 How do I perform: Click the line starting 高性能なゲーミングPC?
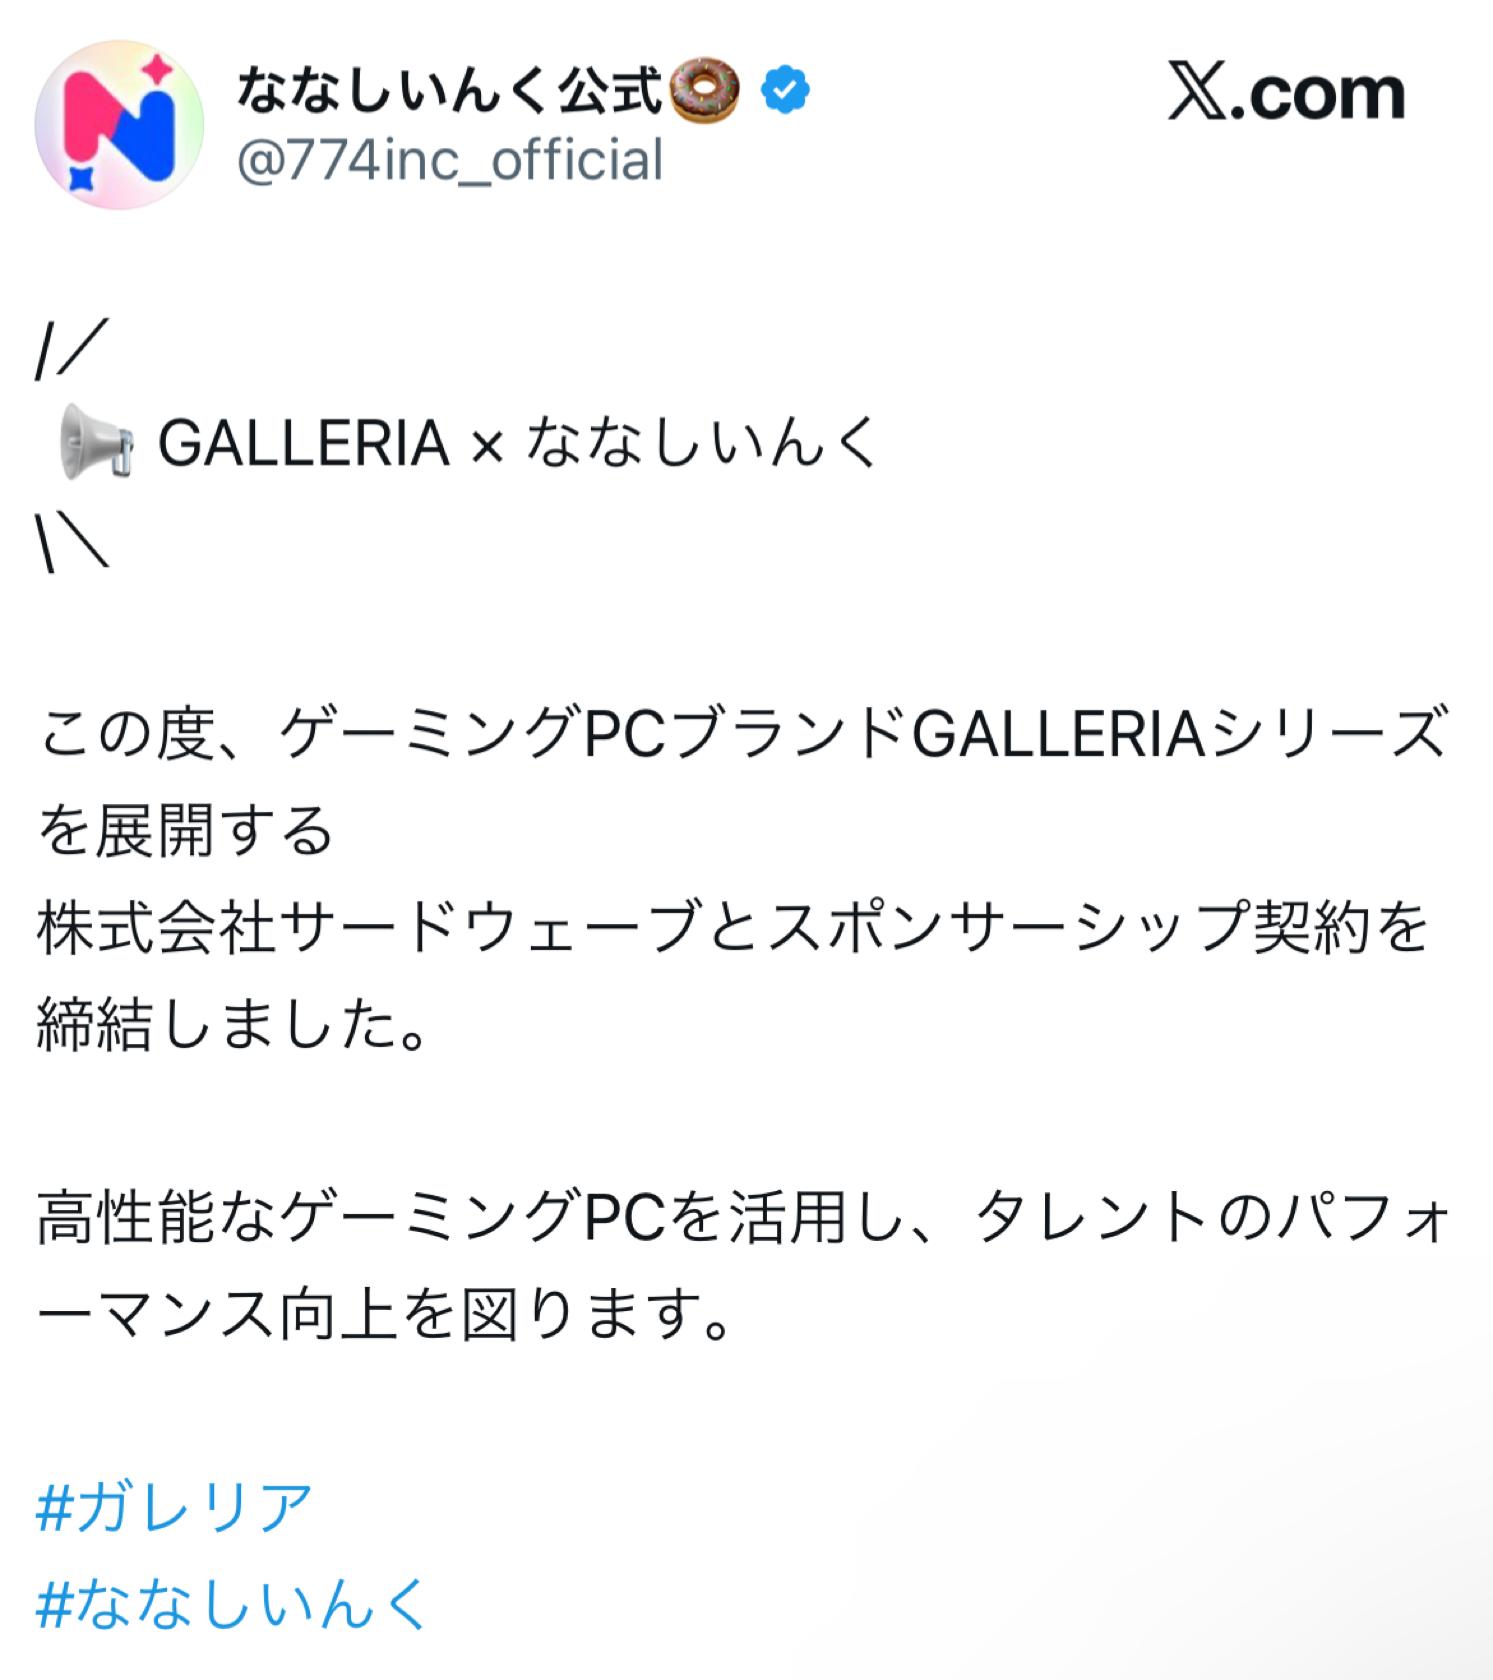[x=743, y=1216]
